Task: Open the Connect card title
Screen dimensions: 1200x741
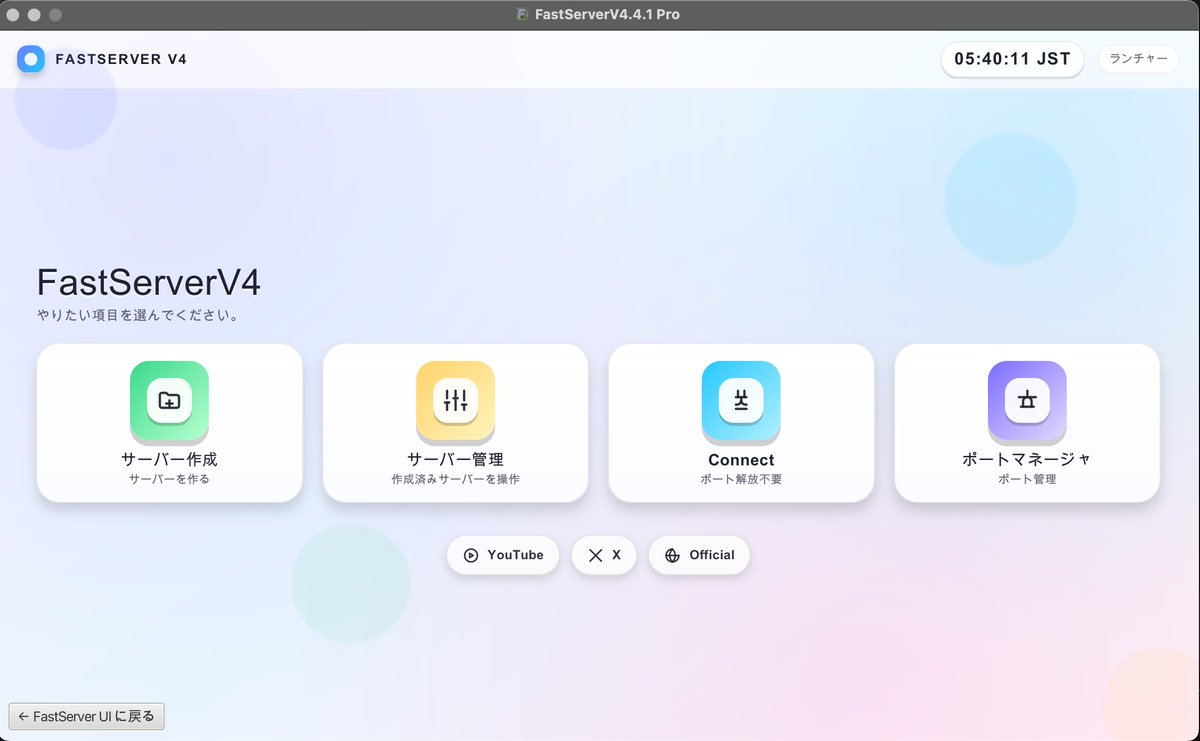Action: (x=741, y=460)
